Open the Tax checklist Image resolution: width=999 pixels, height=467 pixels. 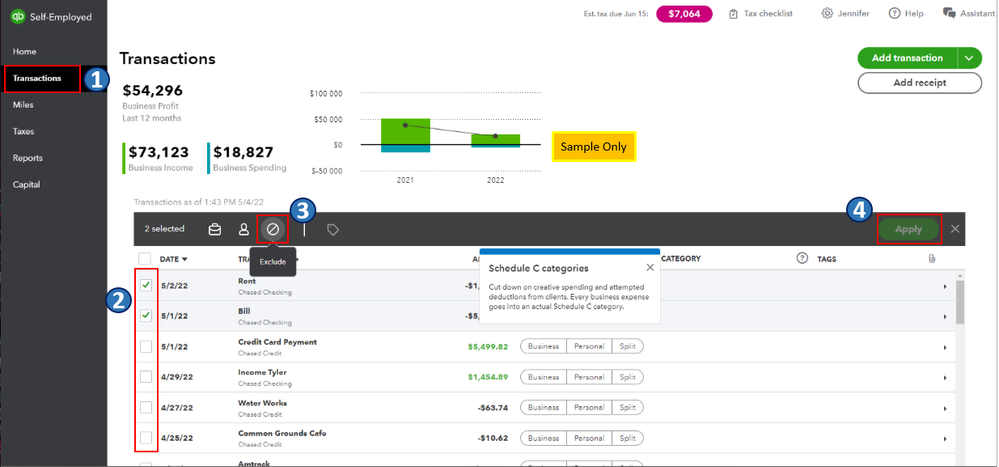(761, 13)
